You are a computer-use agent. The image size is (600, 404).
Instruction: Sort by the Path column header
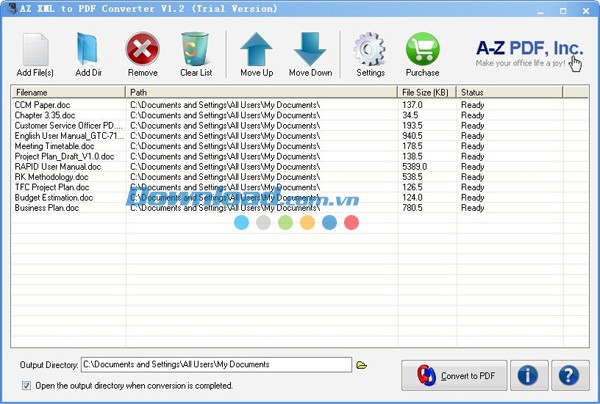[261, 92]
